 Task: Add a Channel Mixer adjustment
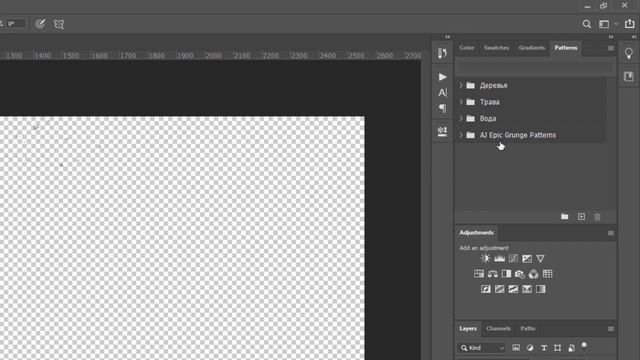[533, 274]
